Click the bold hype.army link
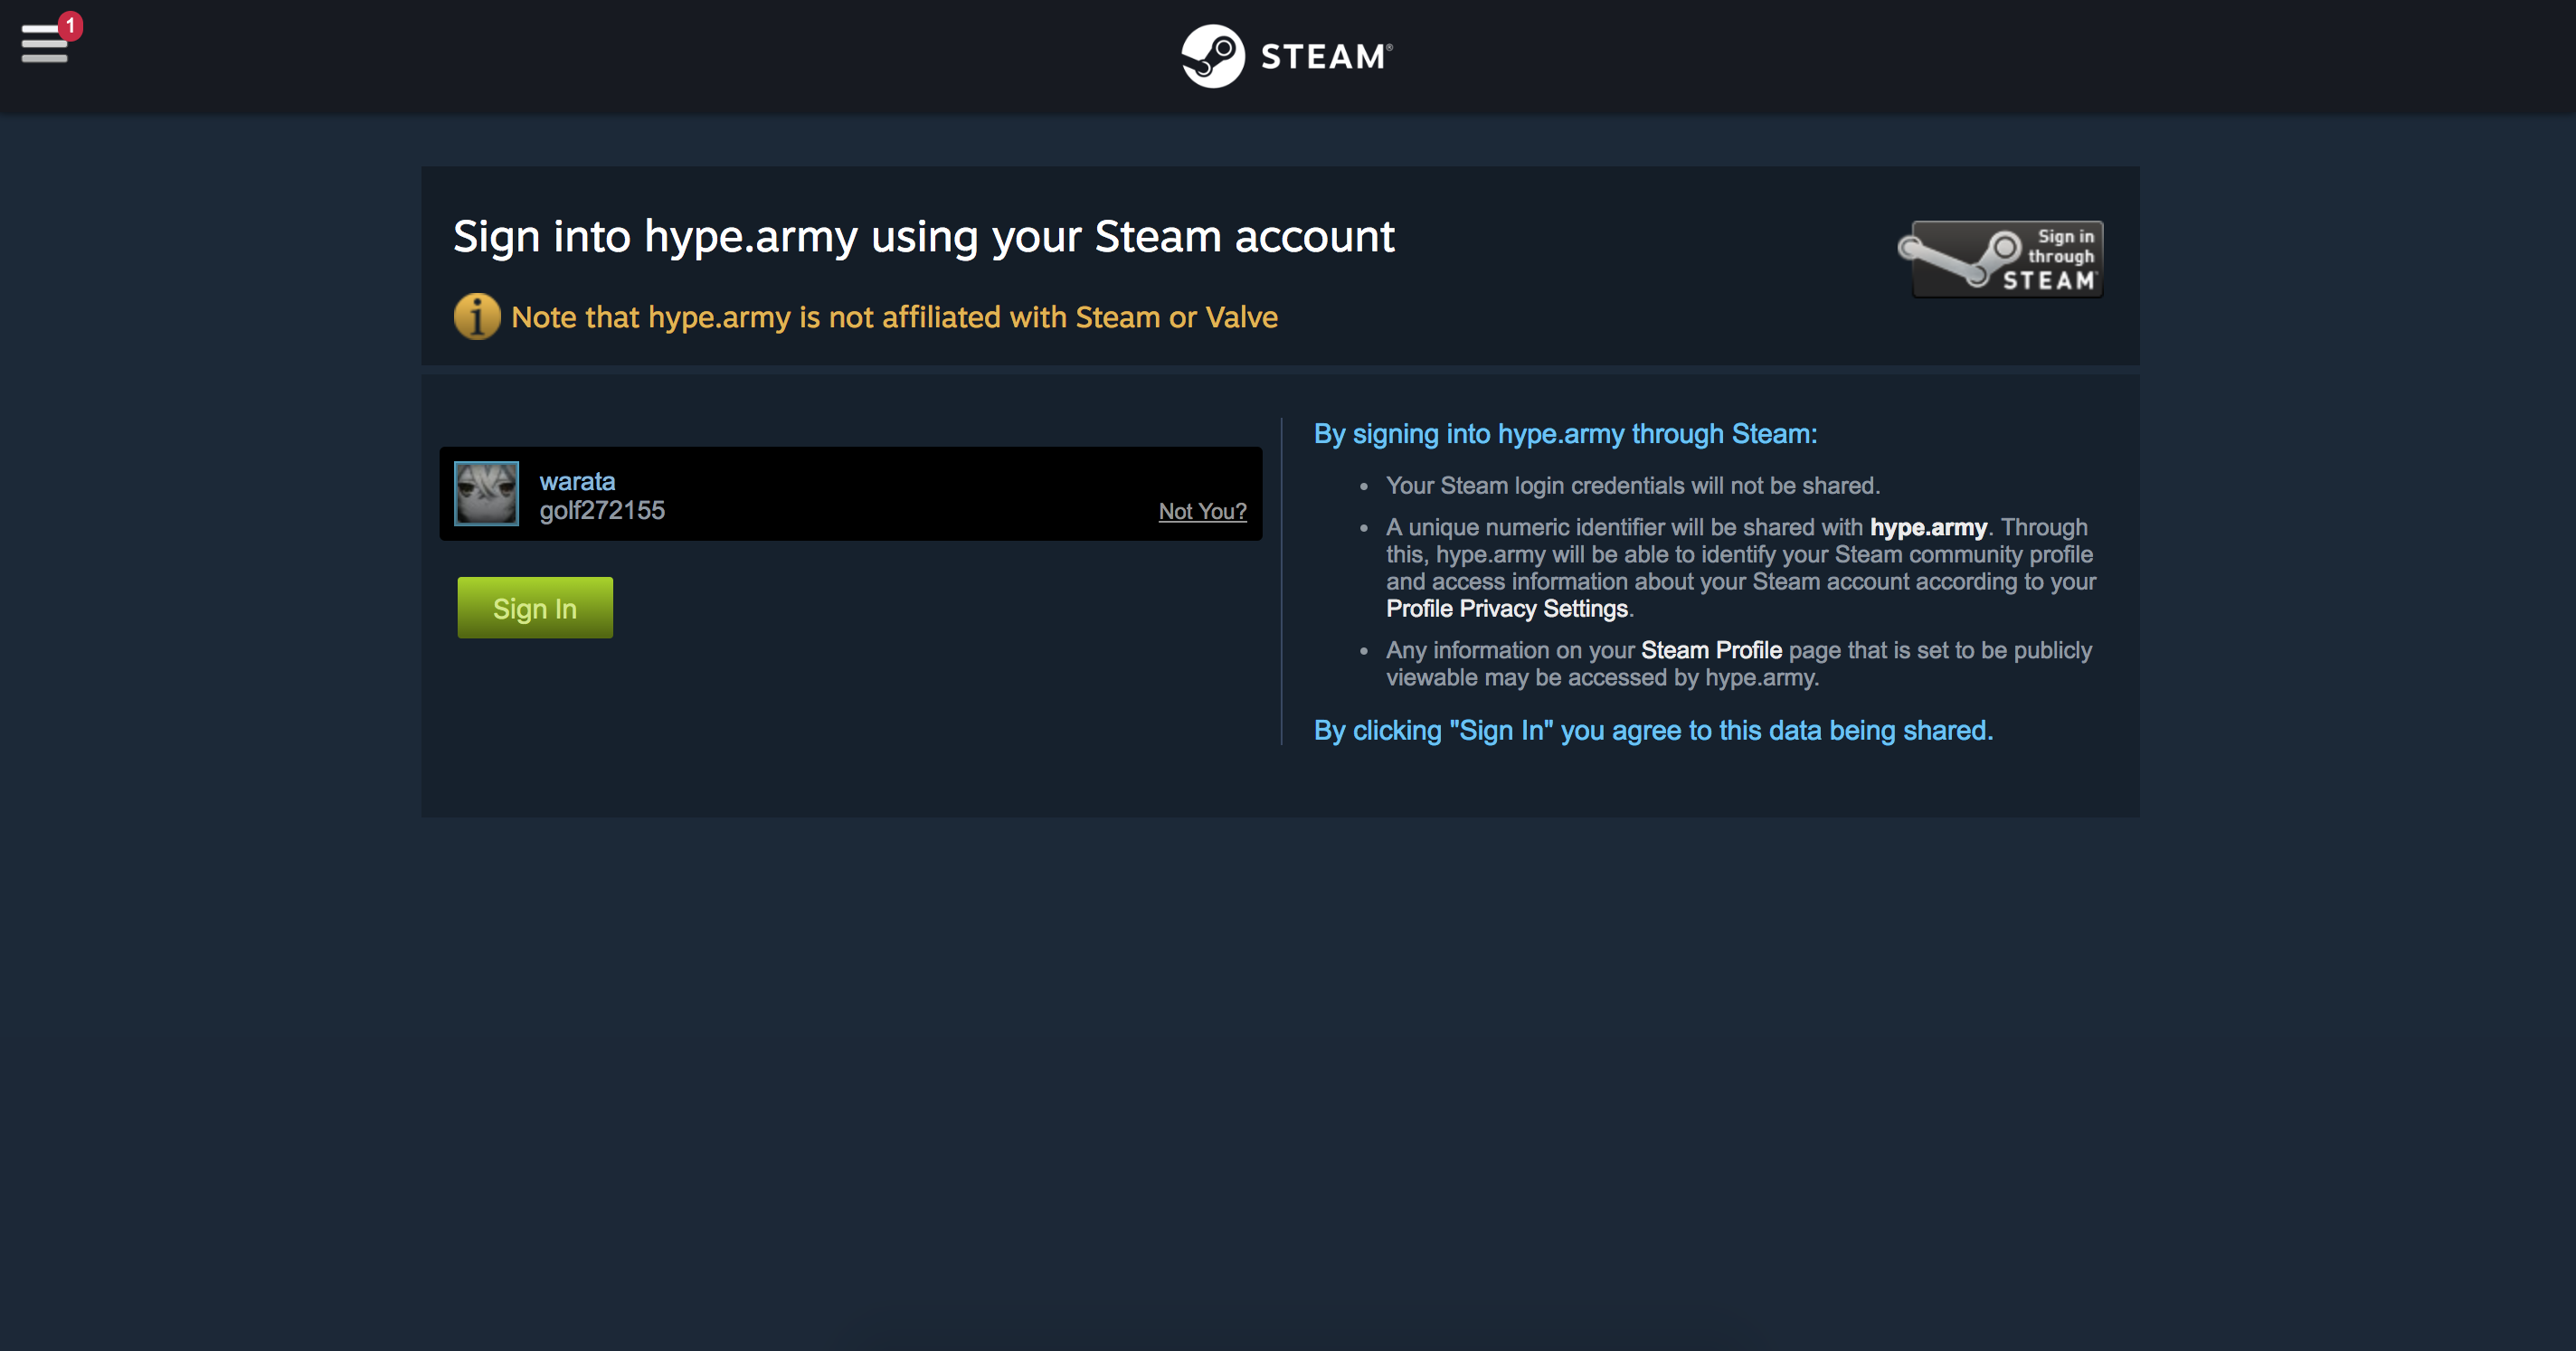Screen dimensions: 2576x1351 click(x=1928, y=527)
